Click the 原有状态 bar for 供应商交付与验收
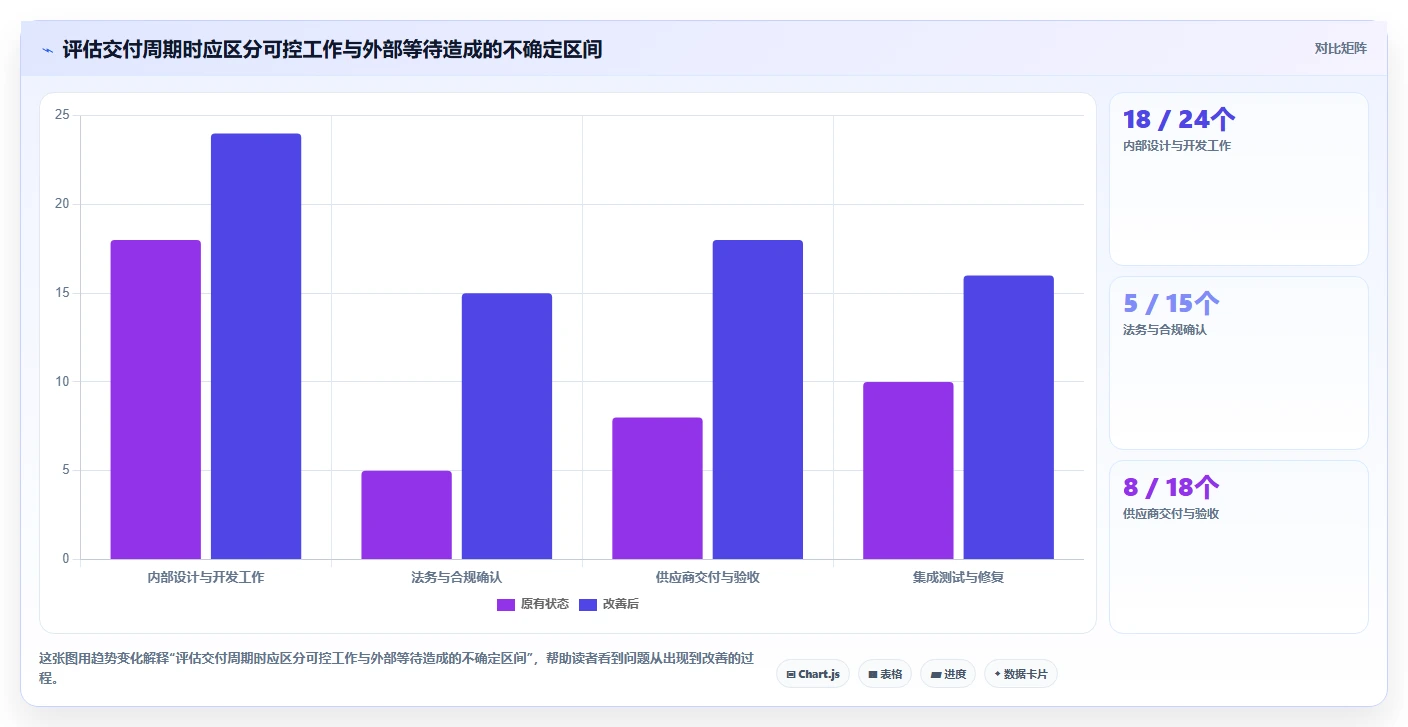The image size is (1408, 727). pyautogui.click(x=657, y=488)
